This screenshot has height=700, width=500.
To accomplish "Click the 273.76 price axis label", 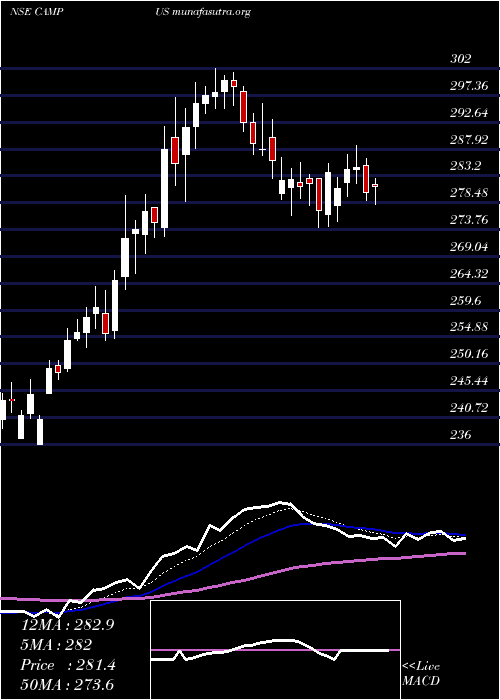I will (x=469, y=220).
